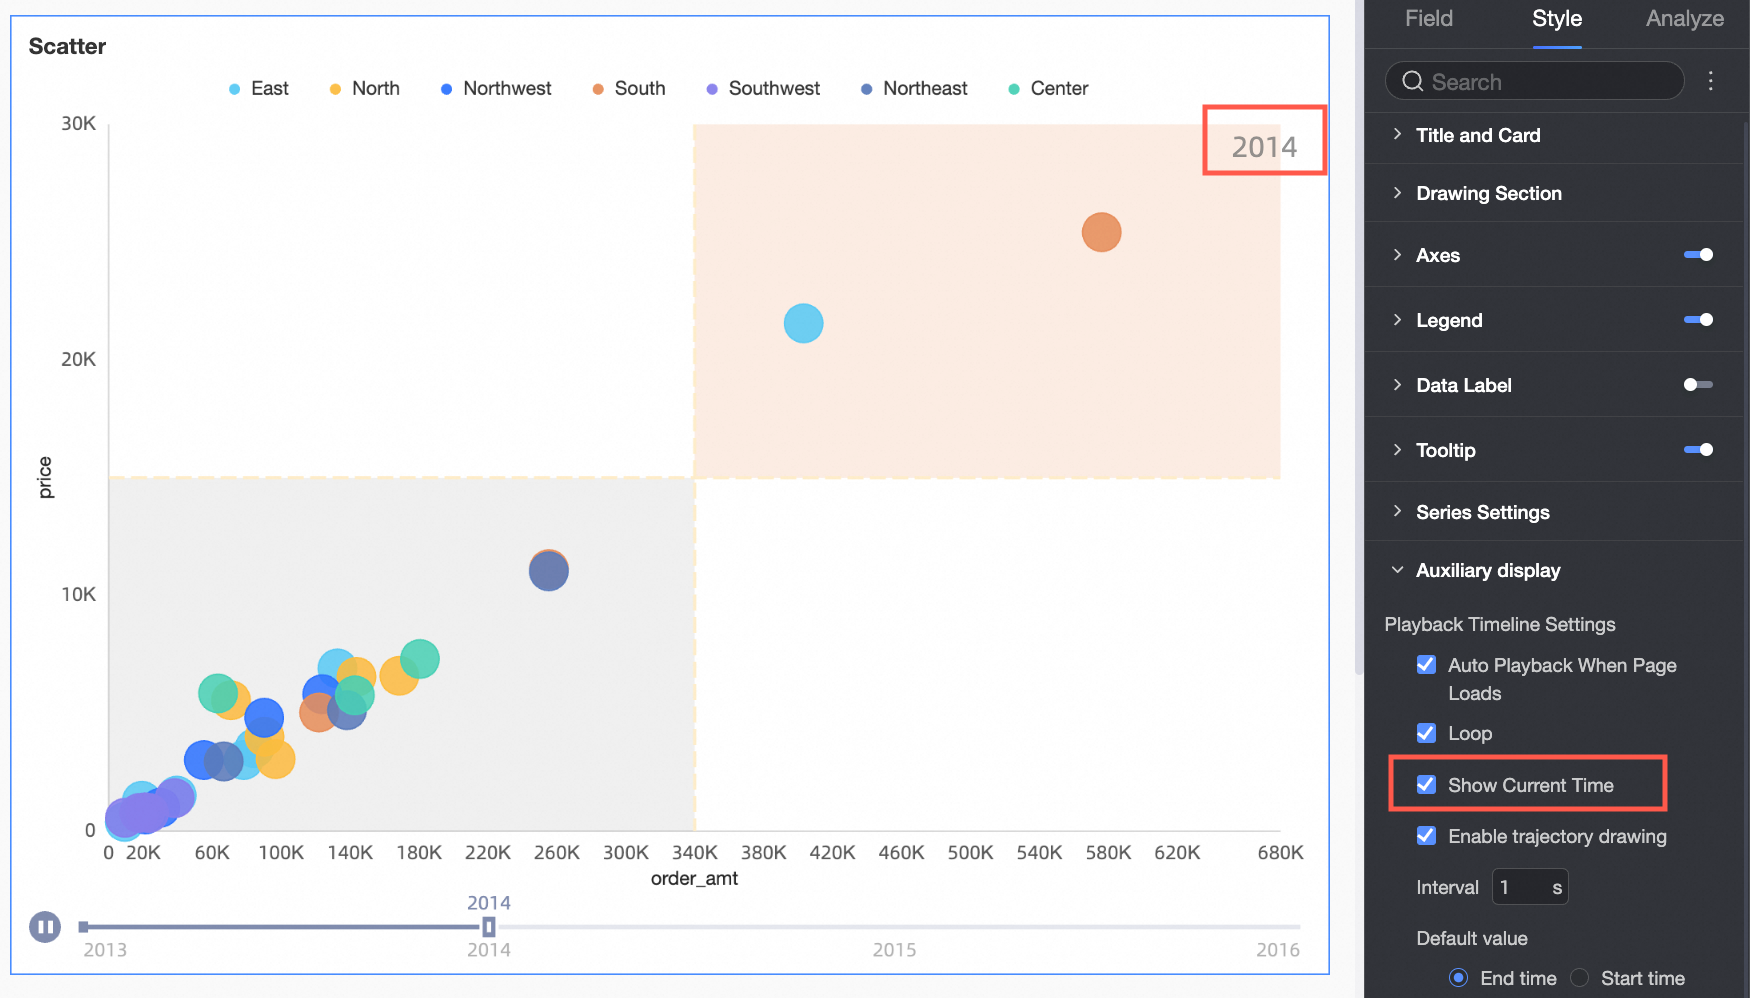1750x998 pixels.
Task: Click the large orange South bubble
Action: (x=1101, y=232)
